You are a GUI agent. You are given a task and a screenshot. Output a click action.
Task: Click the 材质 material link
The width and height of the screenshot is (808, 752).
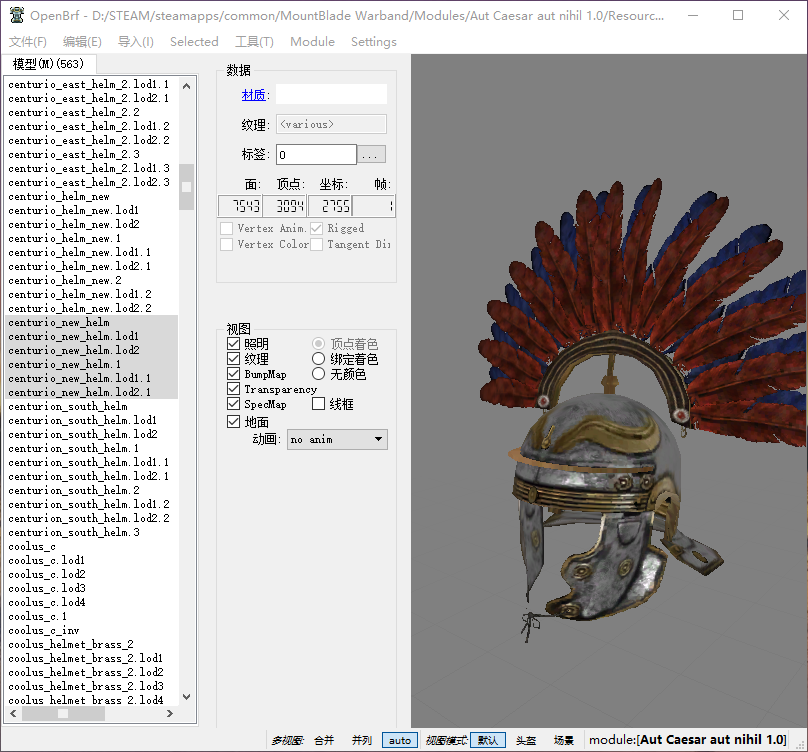tap(254, 95)
